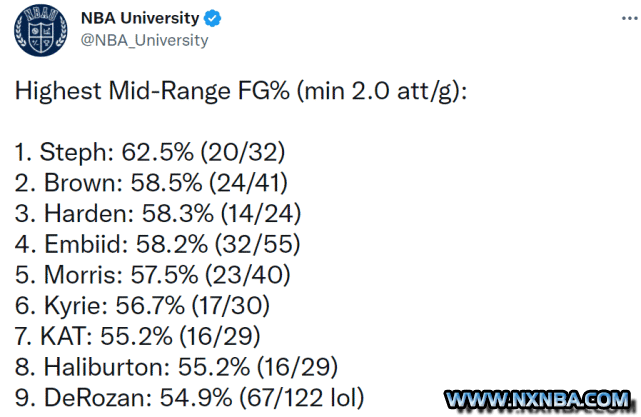Select the Harden 58.3% line

tap(158, 214)
